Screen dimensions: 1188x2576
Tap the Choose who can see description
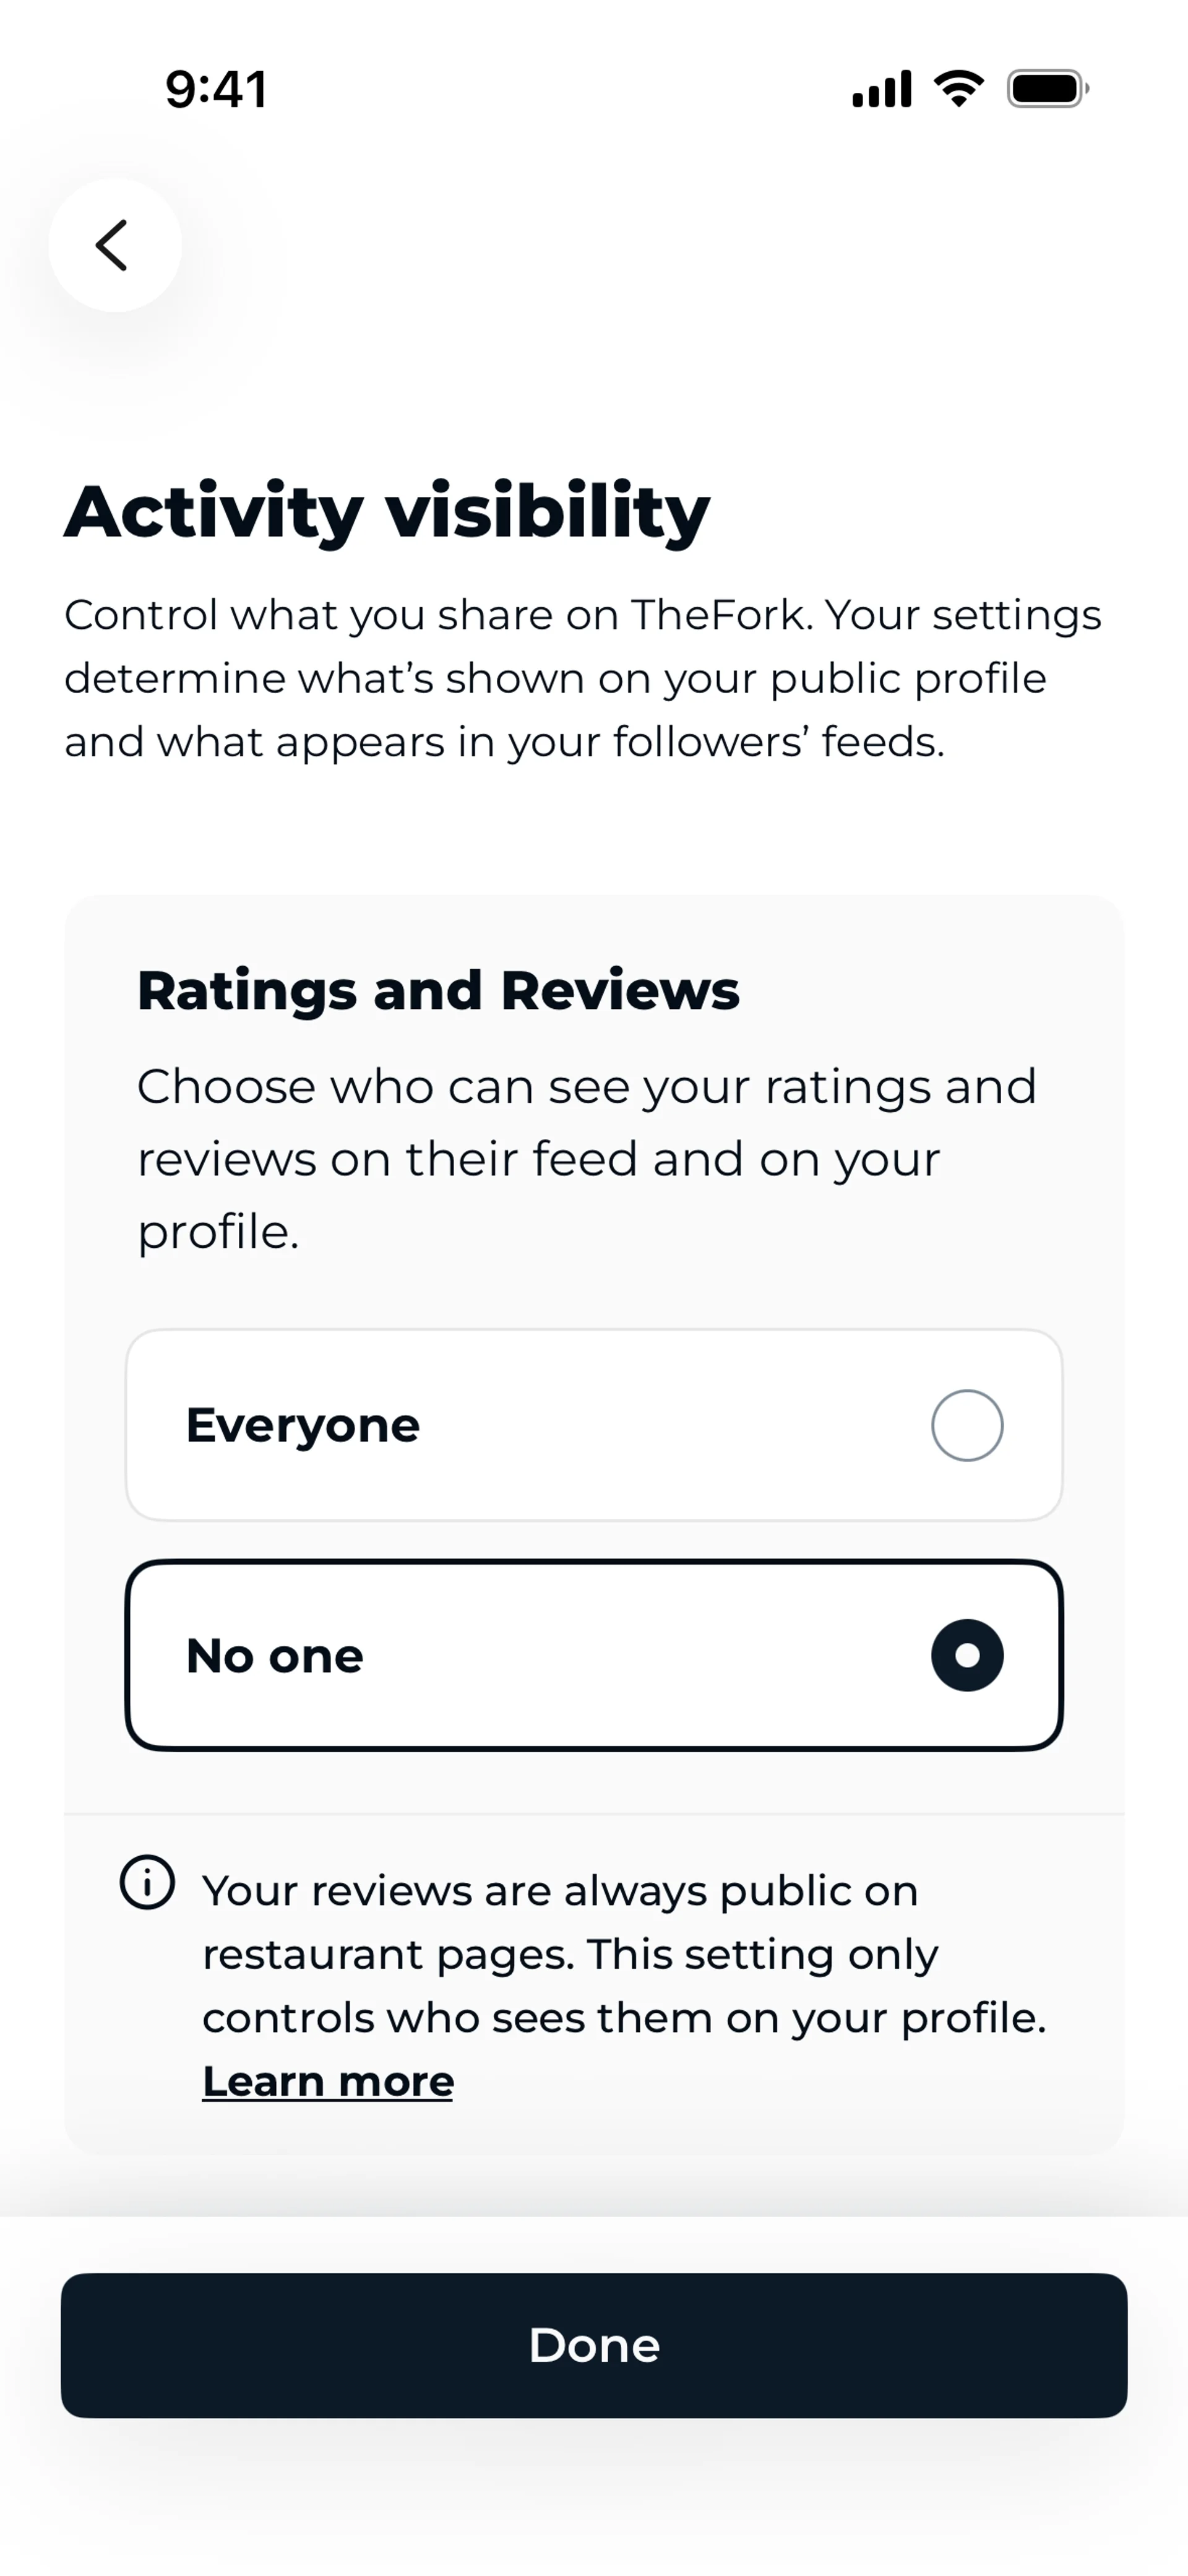(586, 1158)
